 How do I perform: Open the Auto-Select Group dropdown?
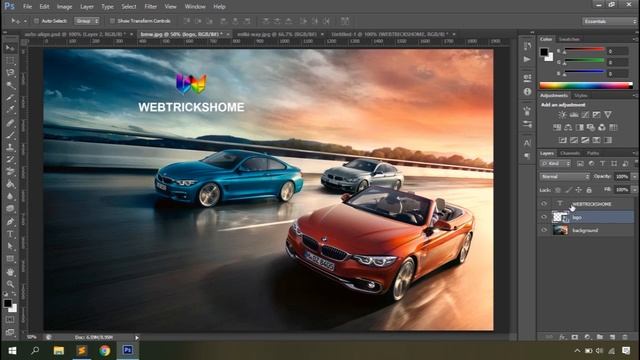click(x=87, y=21)
